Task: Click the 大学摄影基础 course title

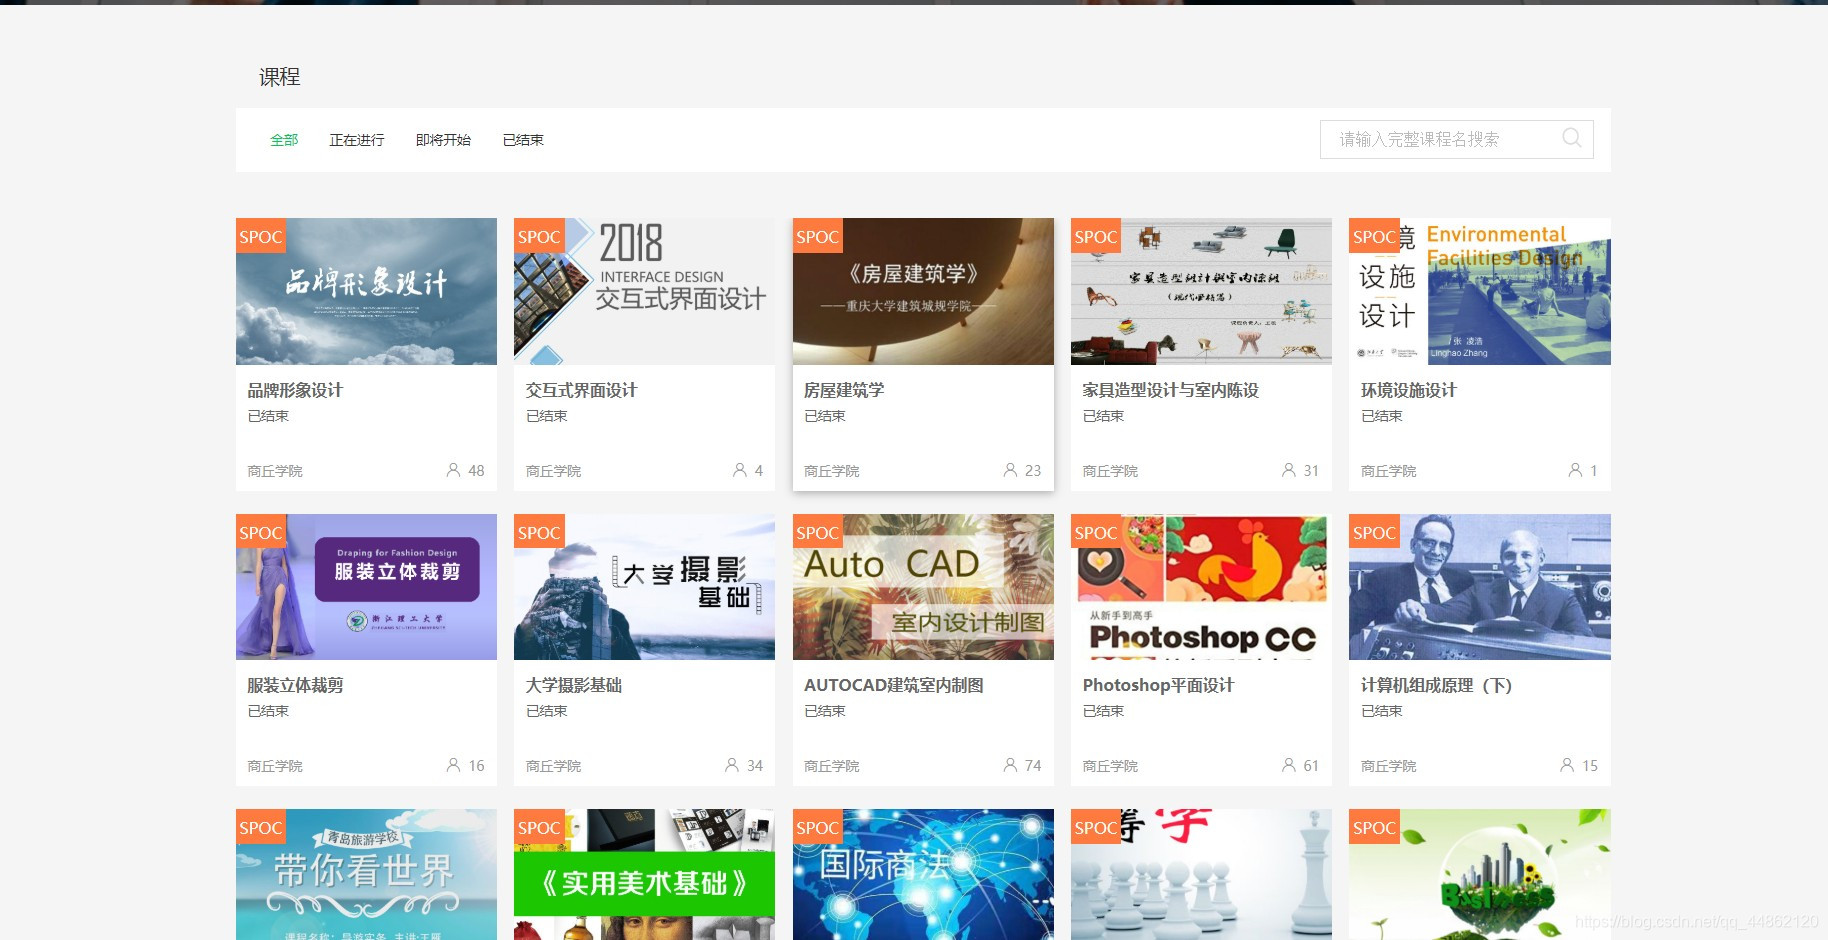Action: [x=574, y=685]
